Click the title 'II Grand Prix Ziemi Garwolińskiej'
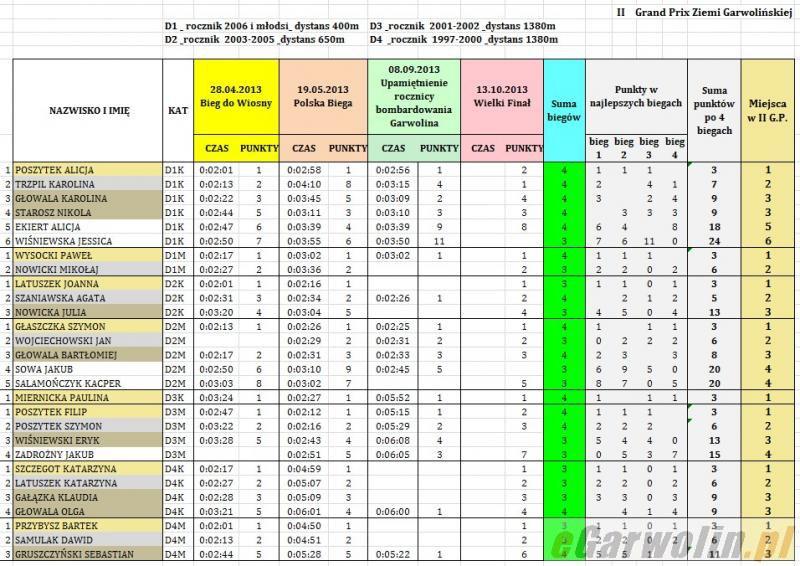Image resolution: width=800 pixels, height=566 pixels. 704,12
